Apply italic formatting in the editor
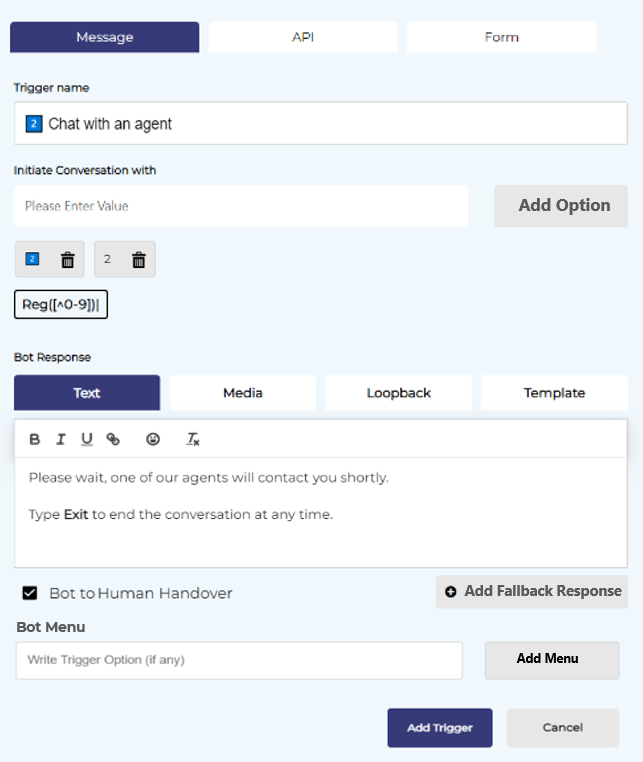The image size is (643, 762). pyautogui.click(x=61, y=439)
